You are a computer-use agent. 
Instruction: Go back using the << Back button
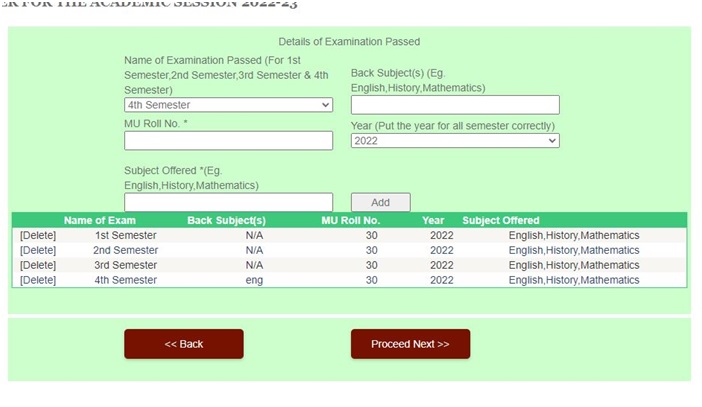[183, 344]
